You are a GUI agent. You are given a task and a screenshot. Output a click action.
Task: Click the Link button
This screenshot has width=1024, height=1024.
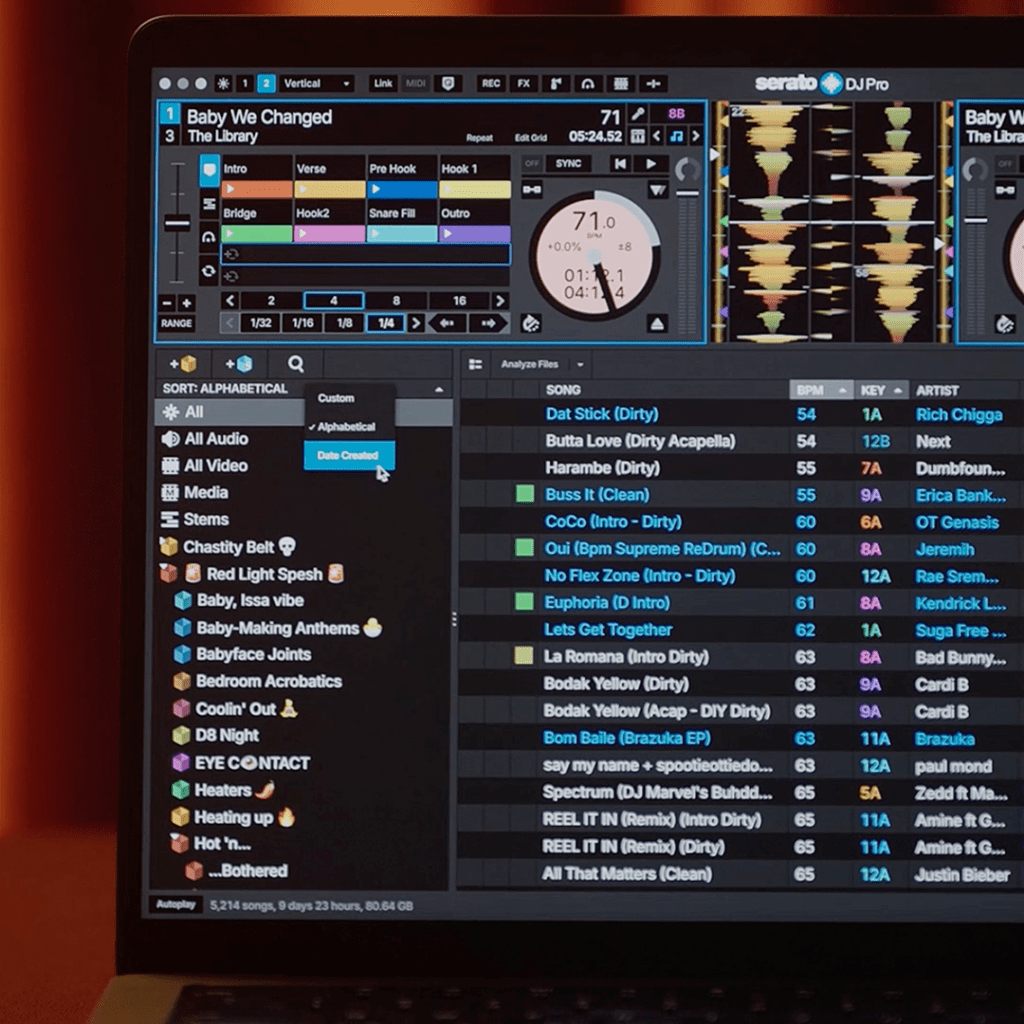383,84
